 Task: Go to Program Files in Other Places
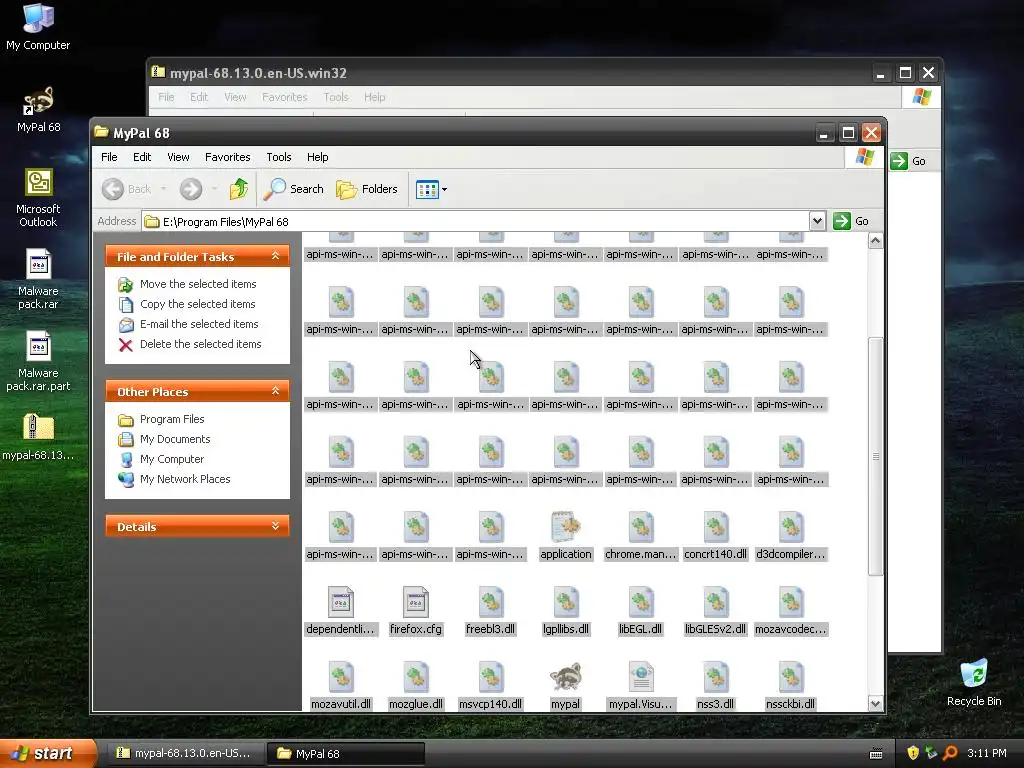(x=172, y=419)
